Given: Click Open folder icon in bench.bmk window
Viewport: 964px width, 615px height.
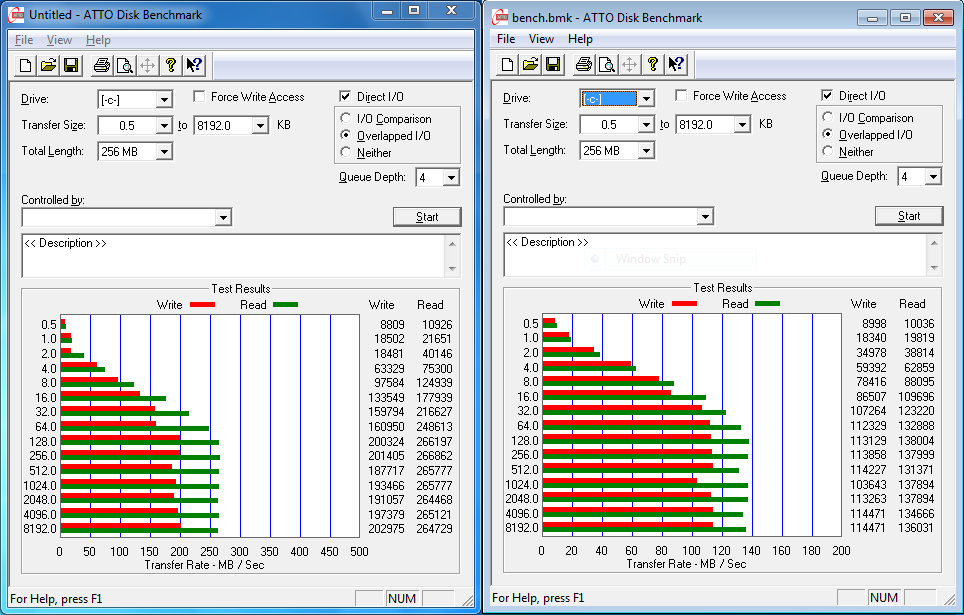Looking at the screenshot, I should pyautogui.click(x=531, y=64).
